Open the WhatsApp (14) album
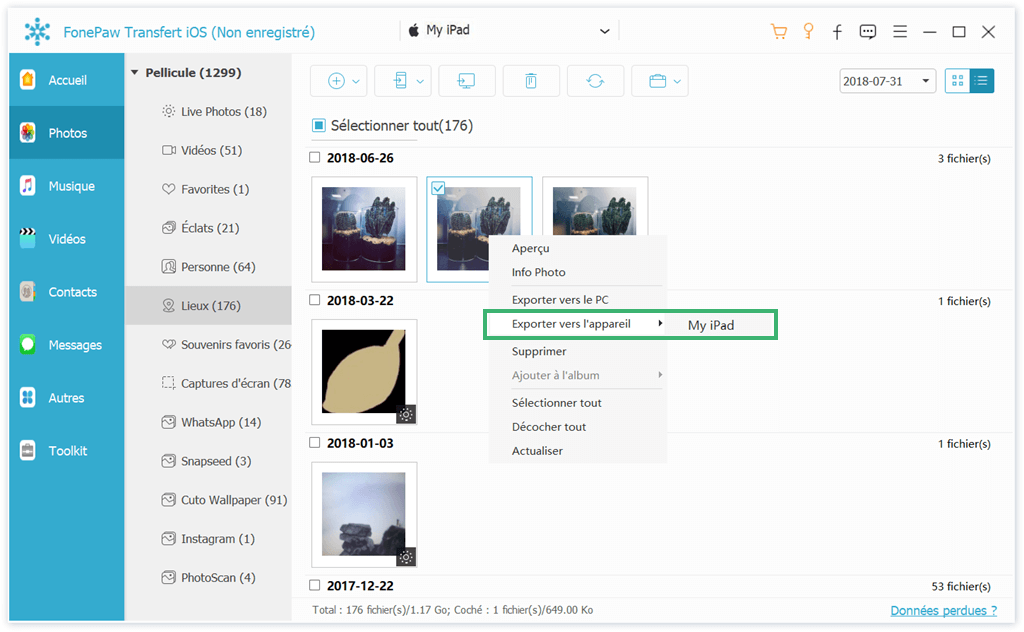The width and height of the screenshot is (1024, 632). (x=220, y=422)
